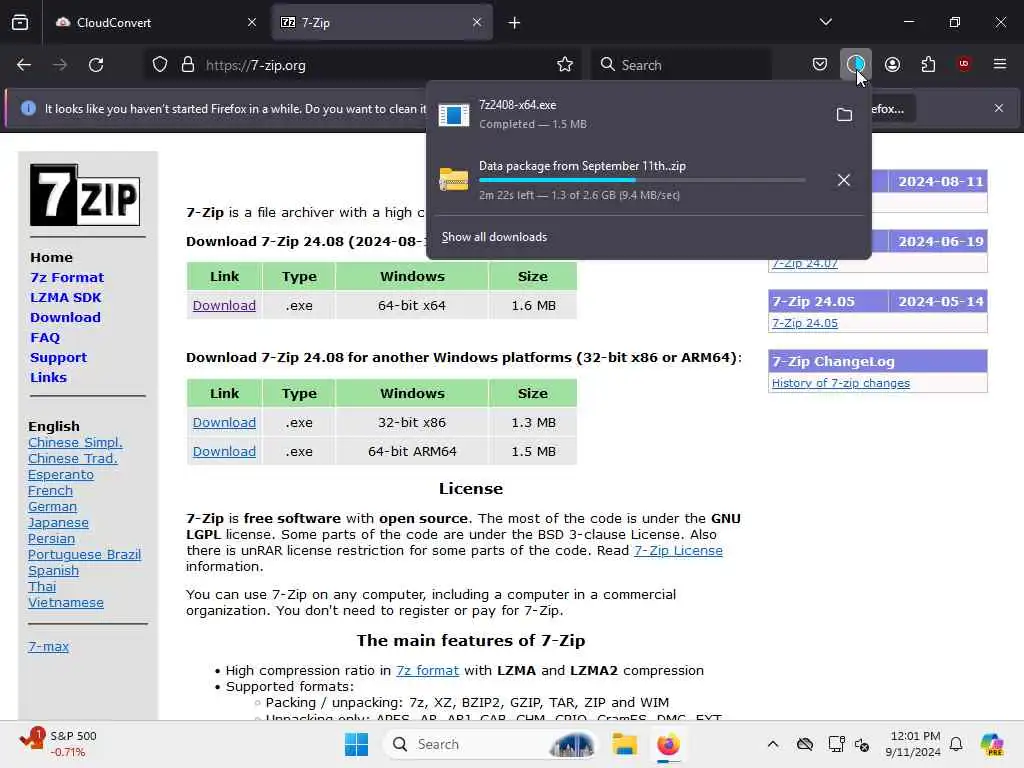The height and width of the screenshot is (768, 1024).
Task: Click the Firefox Search box
Action: pyautogui.click(x=680, y=65)
